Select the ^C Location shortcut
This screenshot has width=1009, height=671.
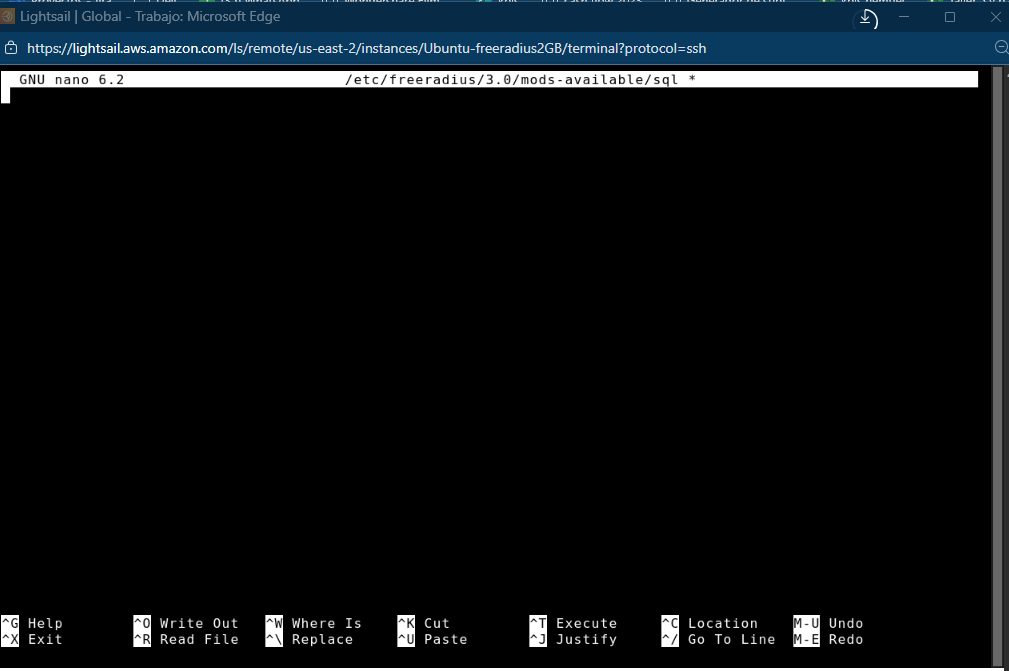pos(709,623)
